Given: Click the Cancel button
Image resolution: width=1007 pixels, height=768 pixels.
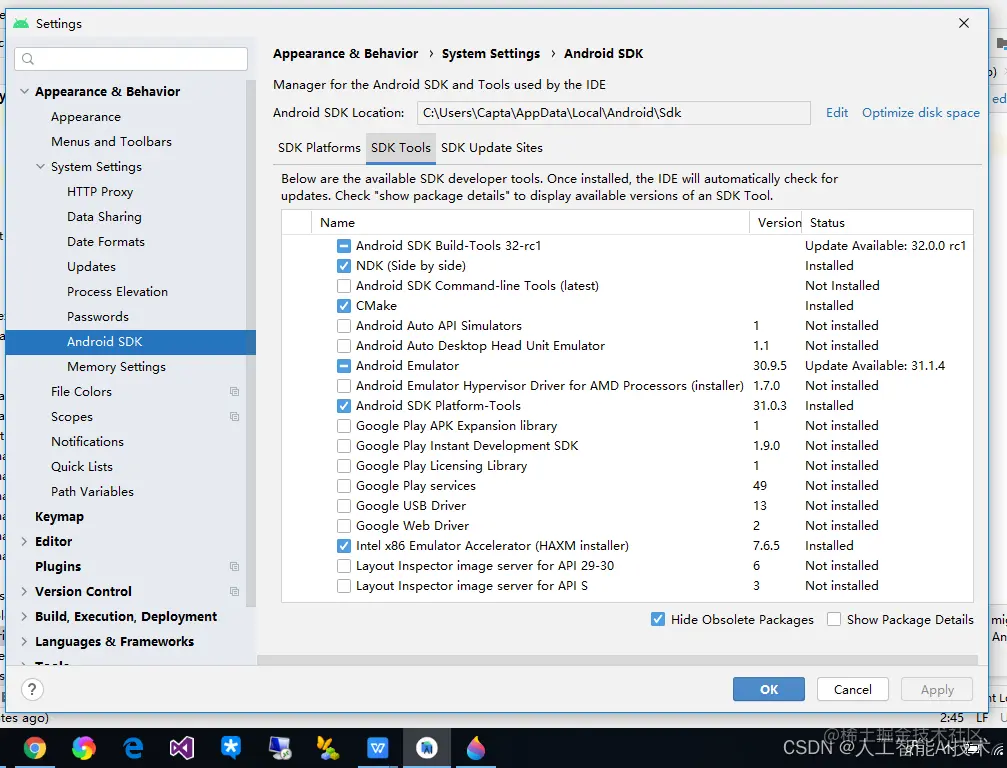Looking at the screenshot, I should pyautogui.click(x=852, y=690).
